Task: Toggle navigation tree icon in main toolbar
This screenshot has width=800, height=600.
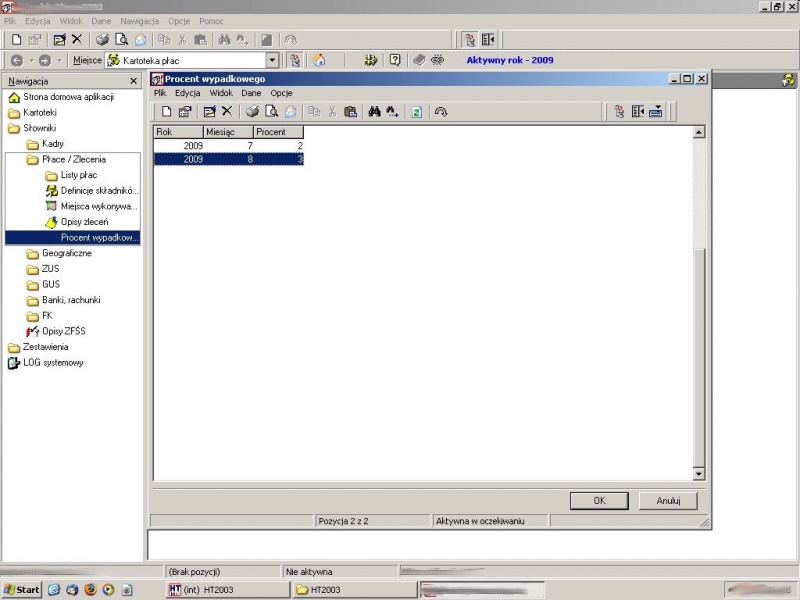Action: pyautogui.click(x=469, y=40)
